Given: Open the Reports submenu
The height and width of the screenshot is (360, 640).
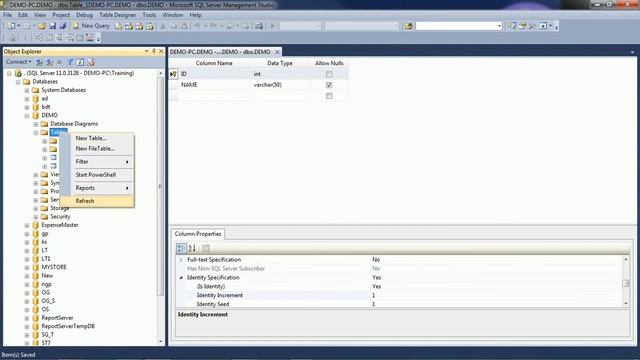Looking at the screenshot, I should (x=97, y=188).
